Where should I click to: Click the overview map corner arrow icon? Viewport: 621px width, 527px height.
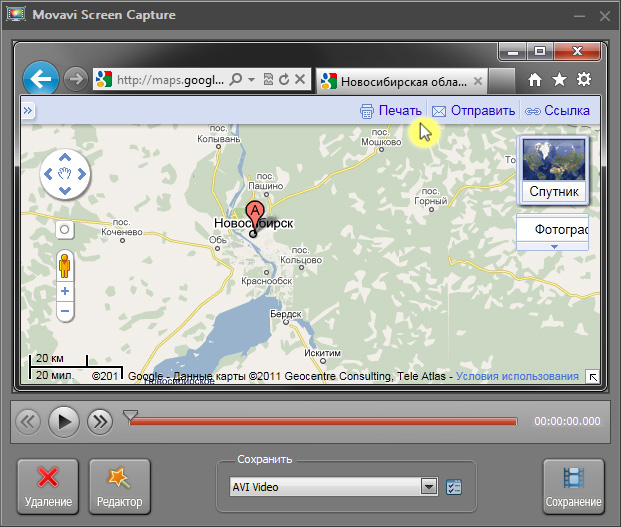pyautogui.click(x=592, y=377)
